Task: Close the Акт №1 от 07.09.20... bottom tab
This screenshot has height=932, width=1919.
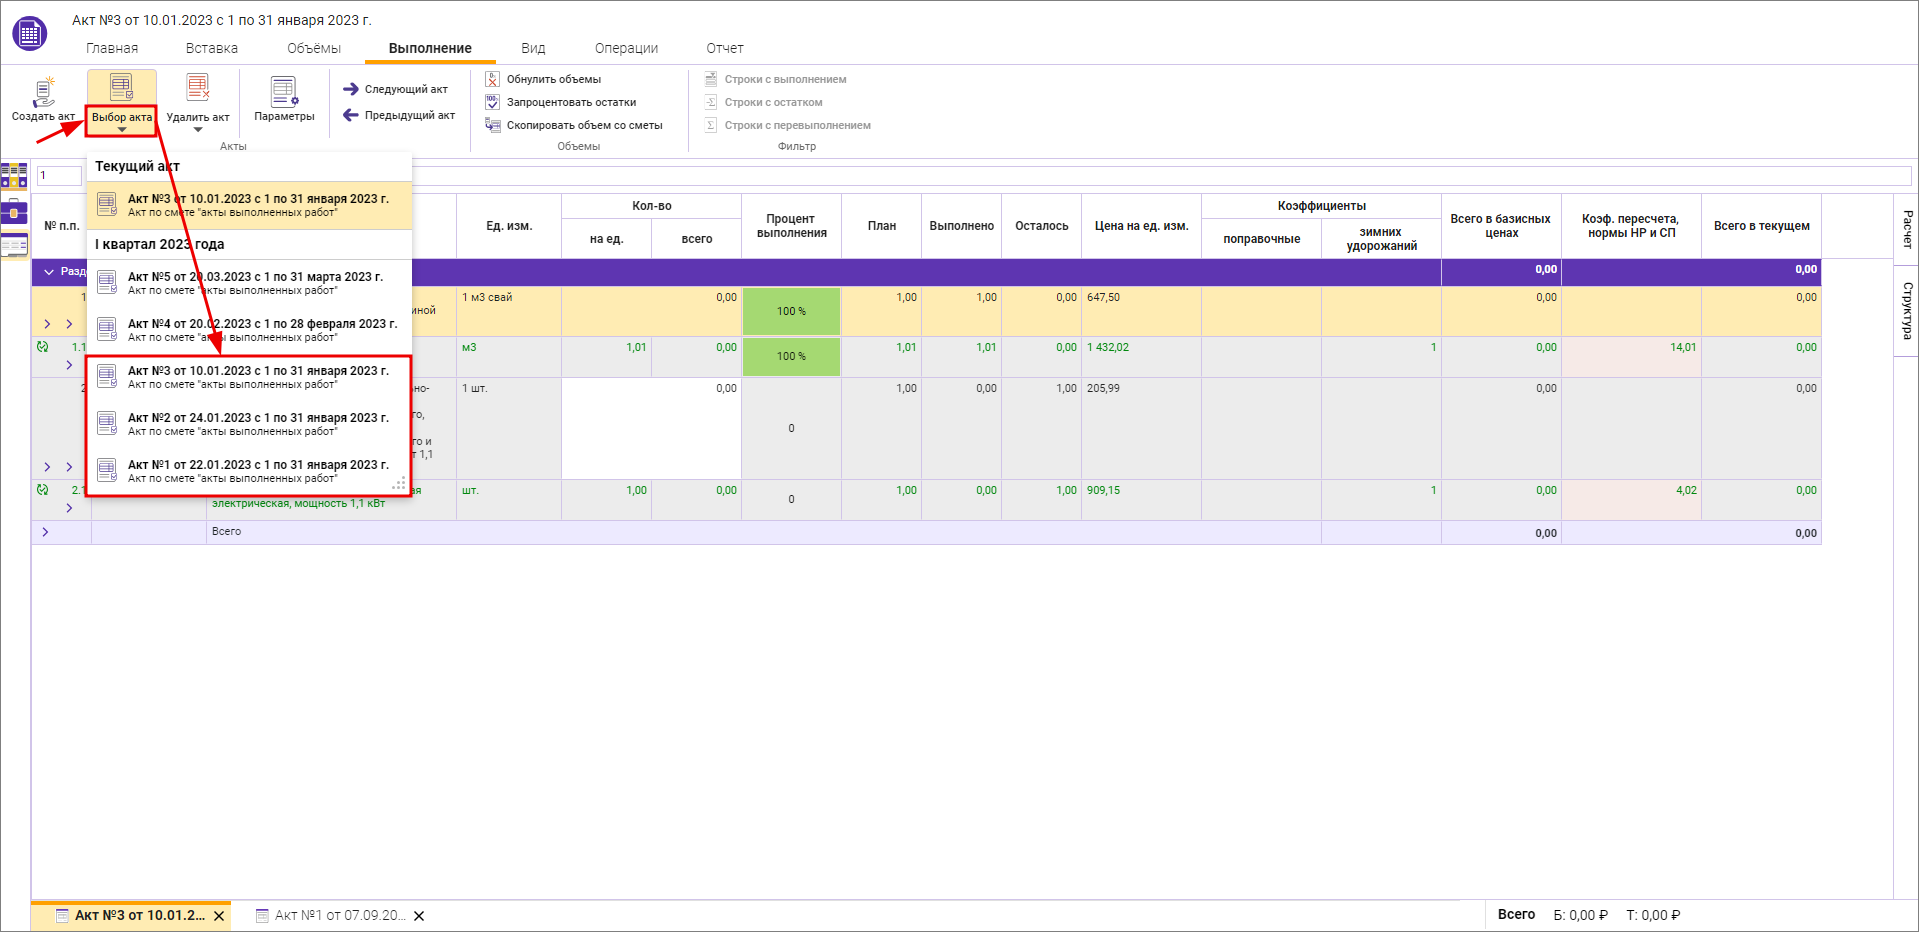Action: click(x=419, y=916)
